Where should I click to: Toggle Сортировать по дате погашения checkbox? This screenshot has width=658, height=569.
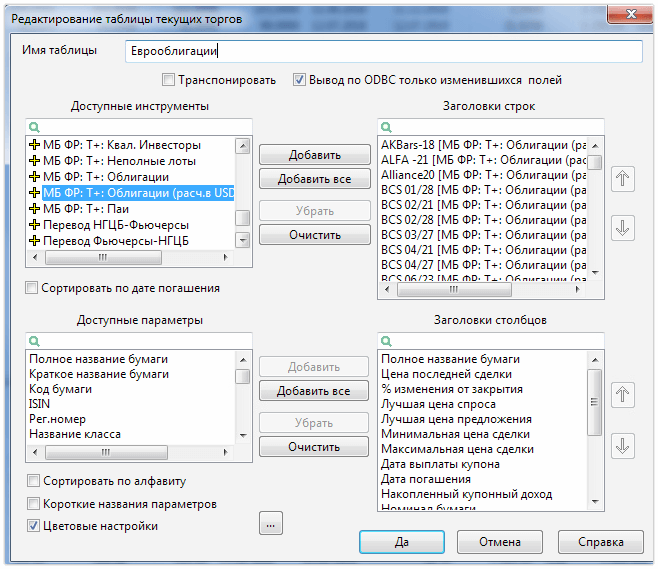pos(33,288)
